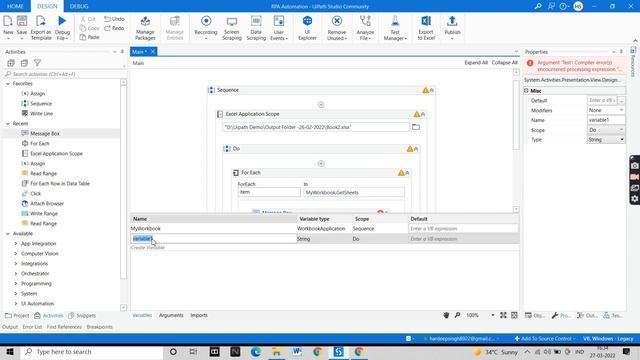Open Manage Packages
The height and width of the screenshot is (360, 640).
point(145,28)
